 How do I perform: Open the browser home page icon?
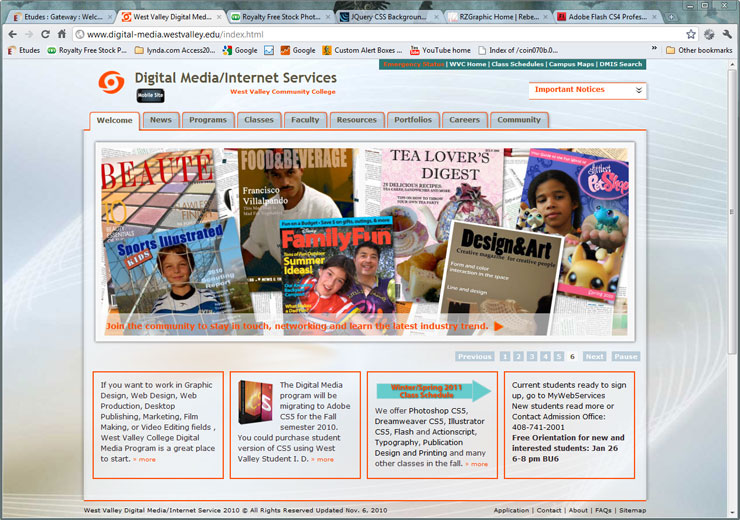pos(61,34)
